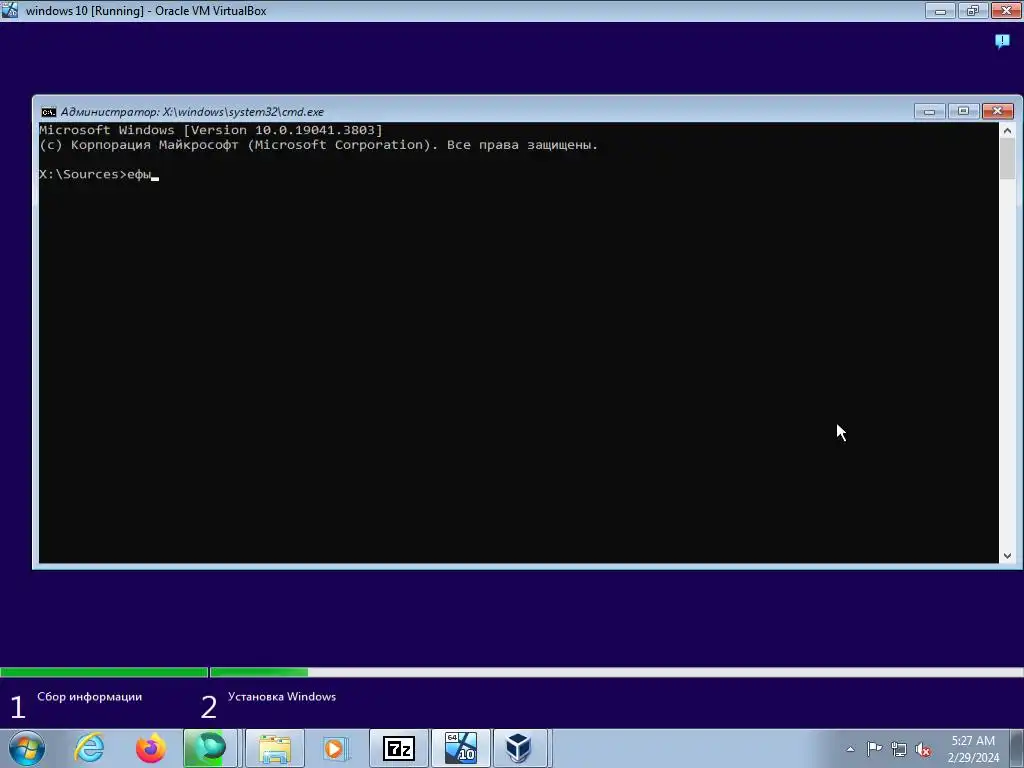Open the VirtualBox window system icon
The height and width of the screenshot is (768, 1024).
tap(10, 10)
